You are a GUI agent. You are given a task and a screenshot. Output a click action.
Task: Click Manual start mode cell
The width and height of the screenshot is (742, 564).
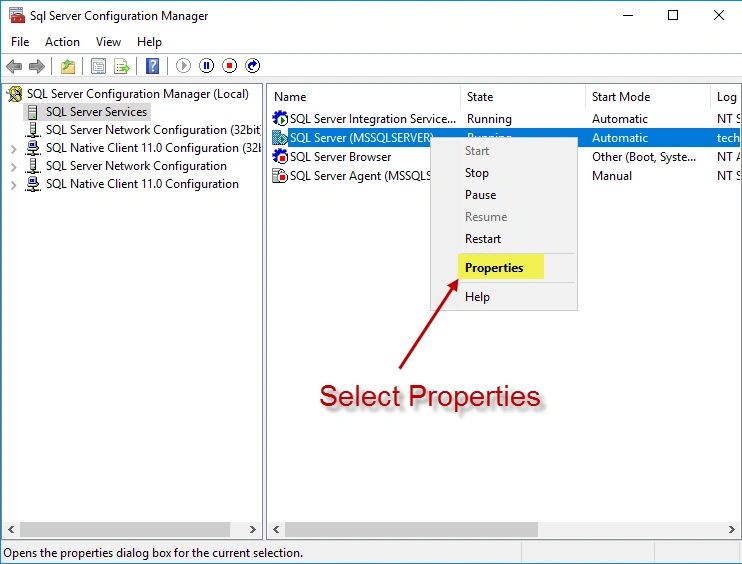611,176
